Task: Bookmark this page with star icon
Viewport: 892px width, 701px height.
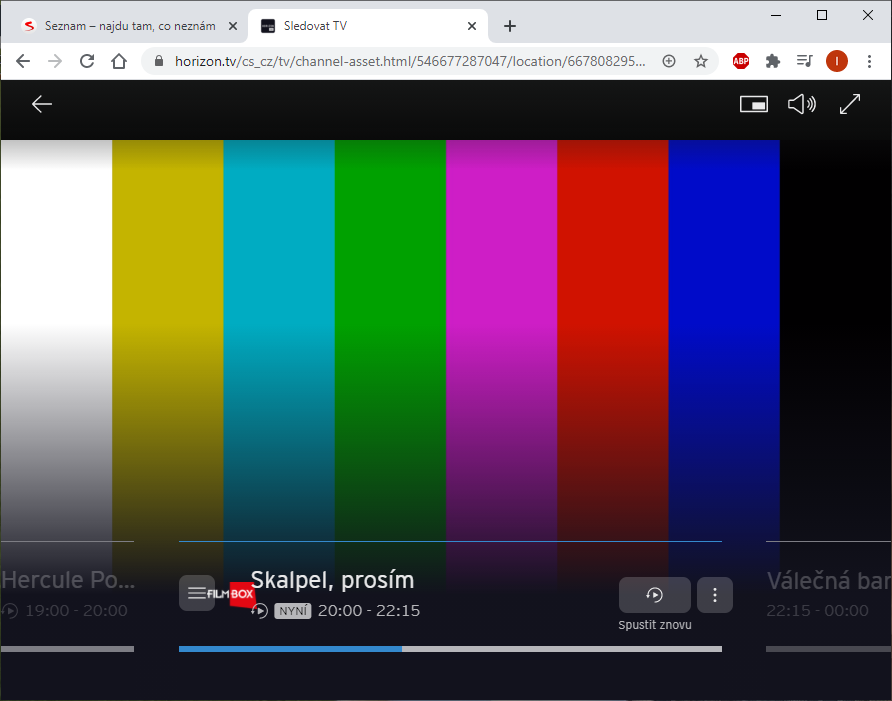Action: [x=701, y=61]
